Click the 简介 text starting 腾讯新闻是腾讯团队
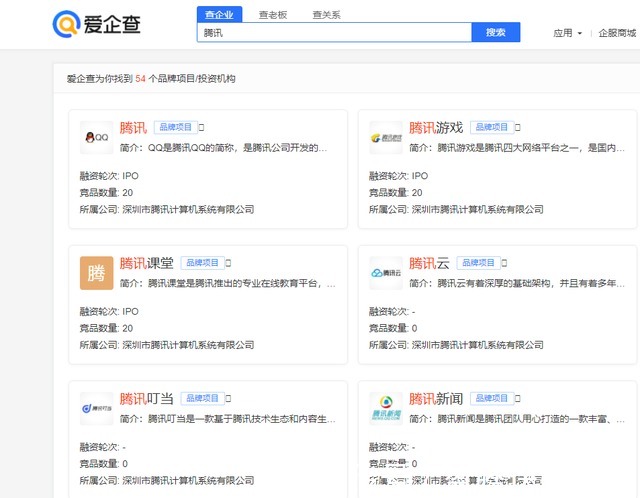Screen dimensions: 640x498 click(517, 419)
